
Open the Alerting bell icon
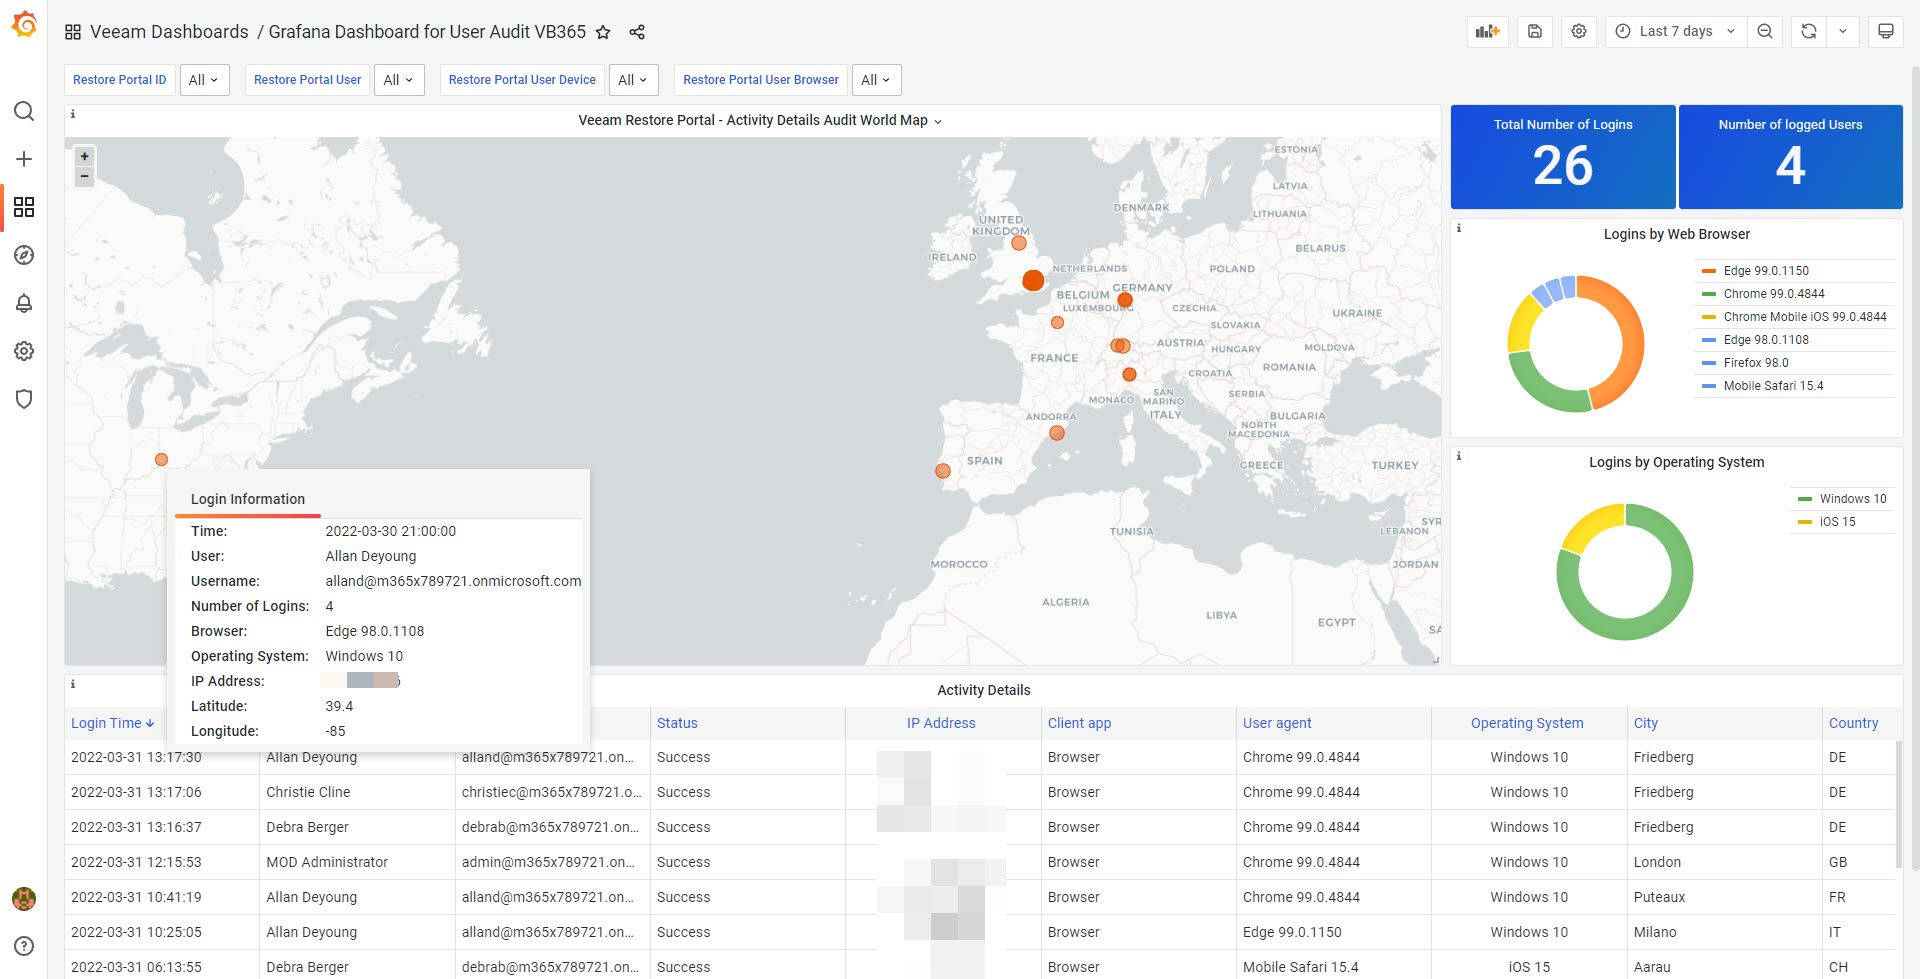tap(24, 303)
